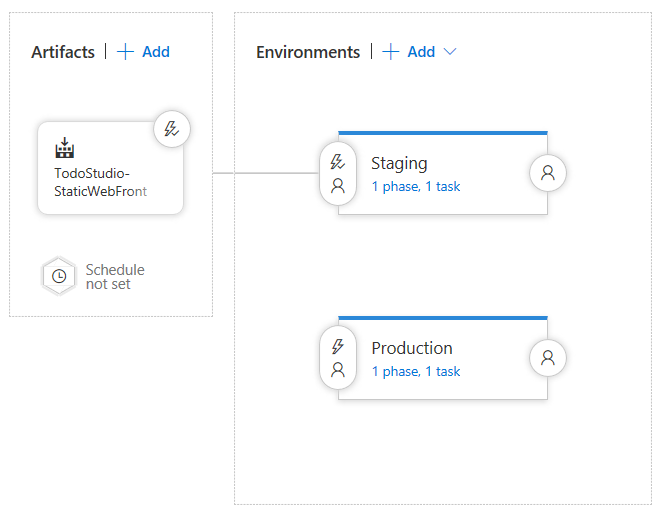Open Production pre-deployment approvers person icon
Screen dimensions: 662x519
point(338,370)
